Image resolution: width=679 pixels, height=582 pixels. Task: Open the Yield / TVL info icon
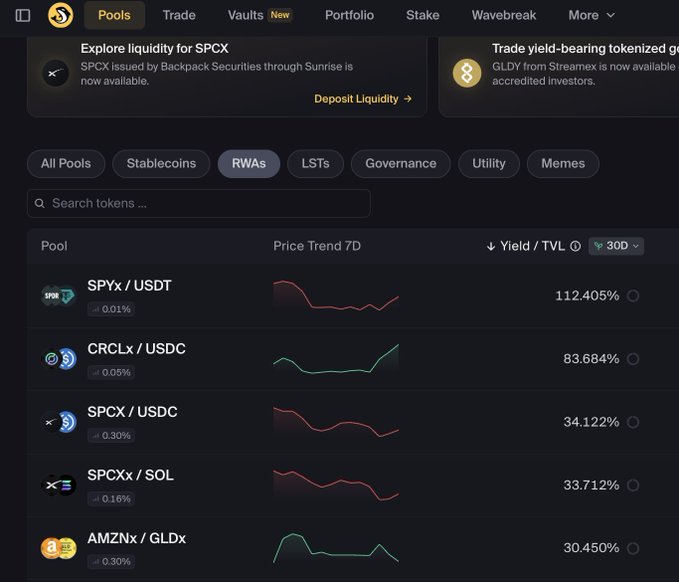[575, 246]
